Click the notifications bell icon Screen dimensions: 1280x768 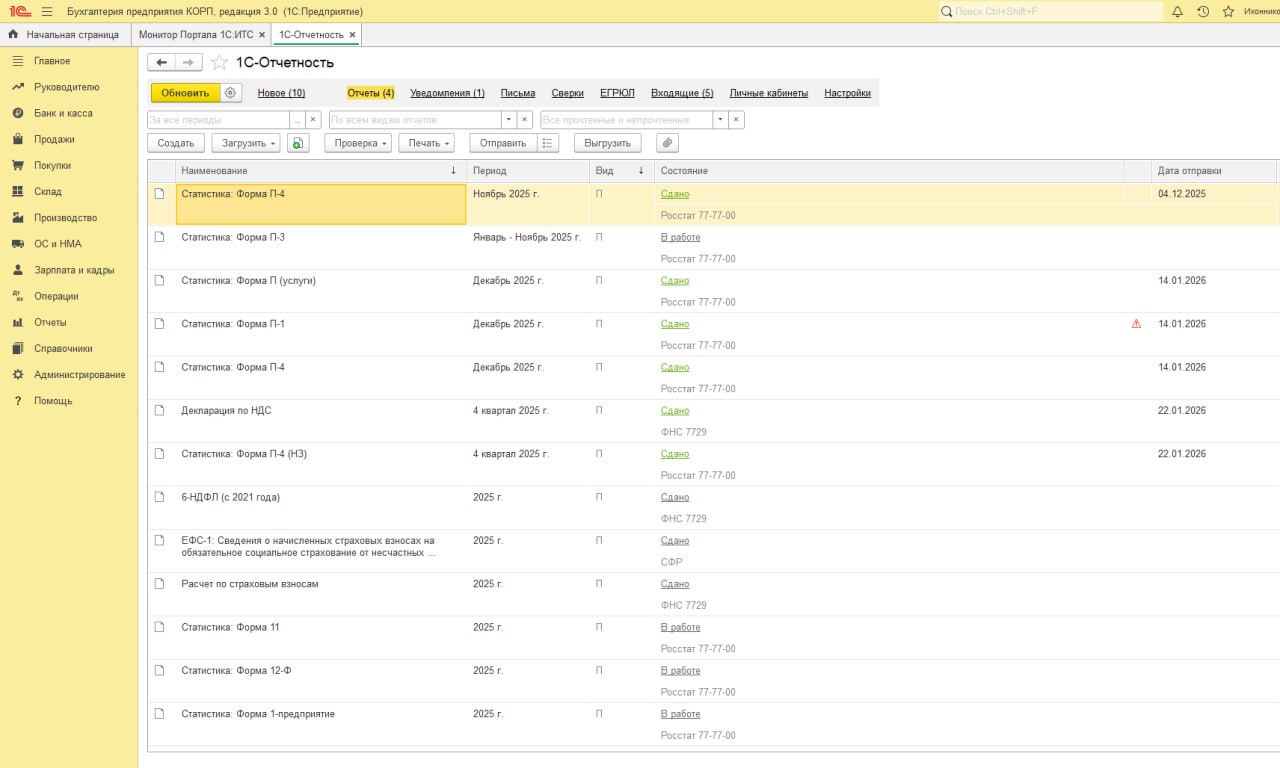[x=1177, y=11]
